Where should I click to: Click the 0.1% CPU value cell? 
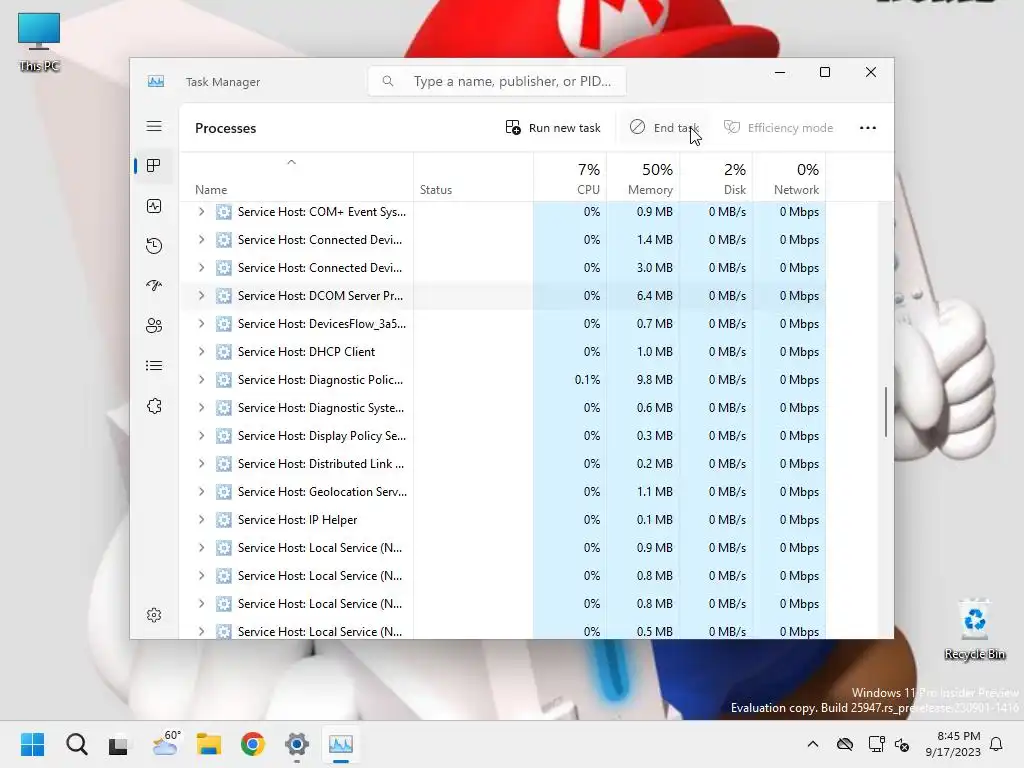pos(570,380)
